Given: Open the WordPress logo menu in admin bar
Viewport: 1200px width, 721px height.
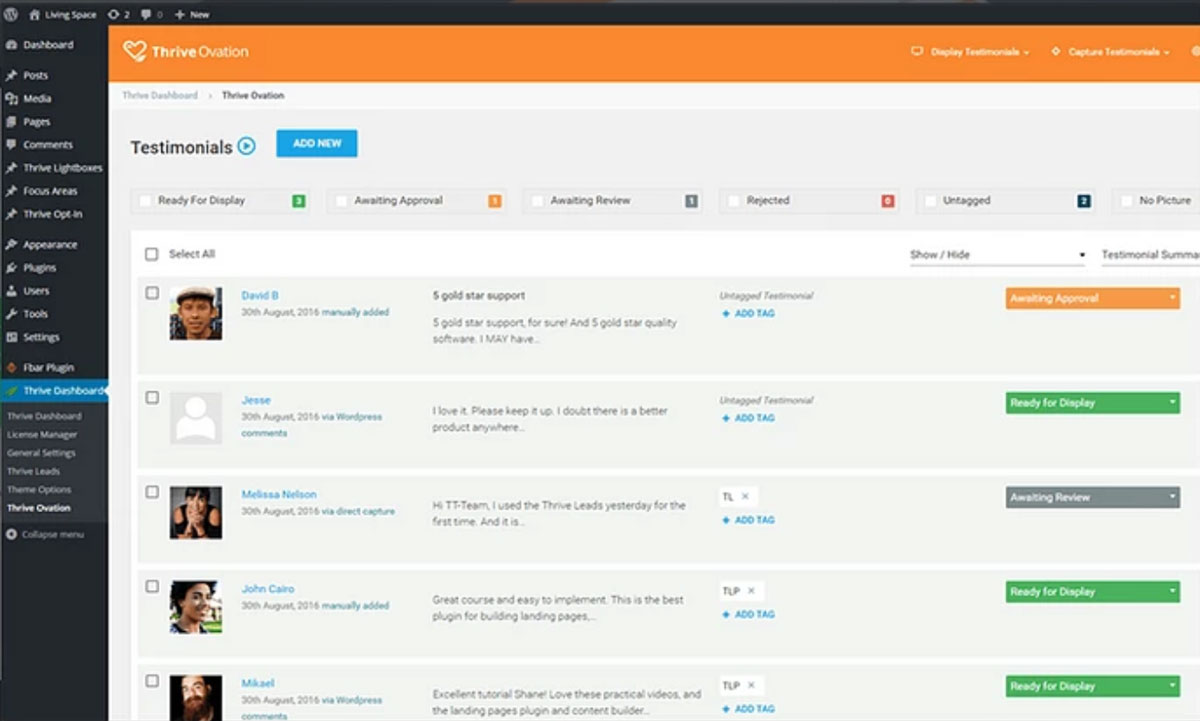Looking at the screenshot, I should 11,14.
